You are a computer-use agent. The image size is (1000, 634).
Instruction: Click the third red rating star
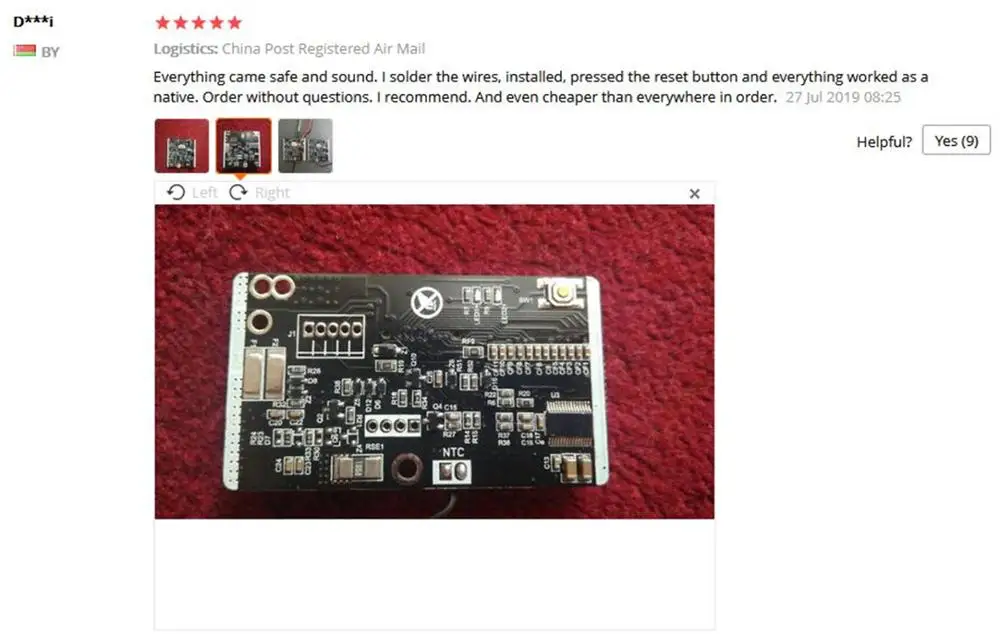point(199,23)
